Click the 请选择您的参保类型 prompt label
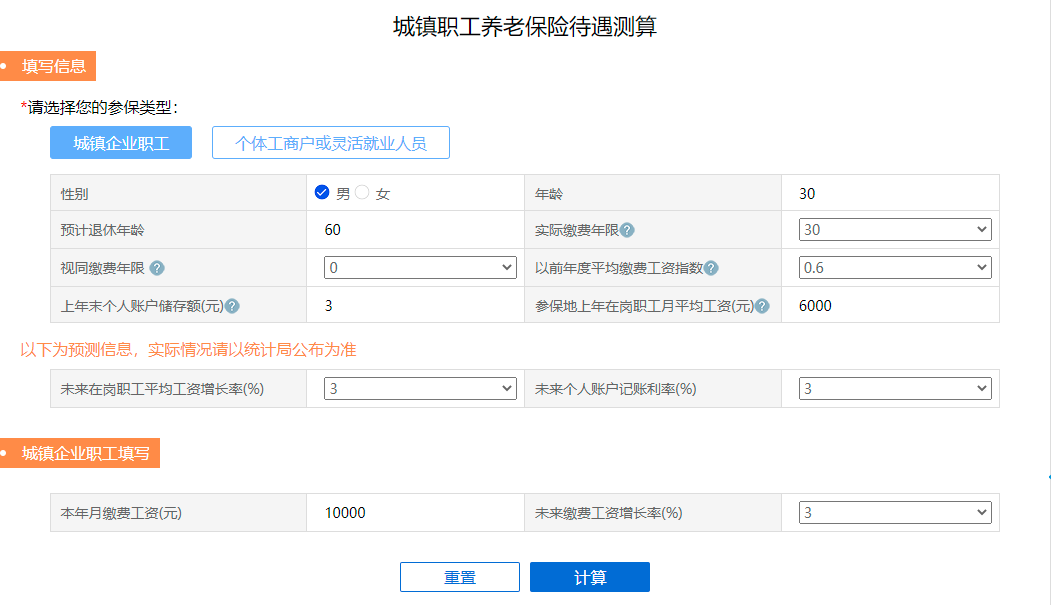 99,107
